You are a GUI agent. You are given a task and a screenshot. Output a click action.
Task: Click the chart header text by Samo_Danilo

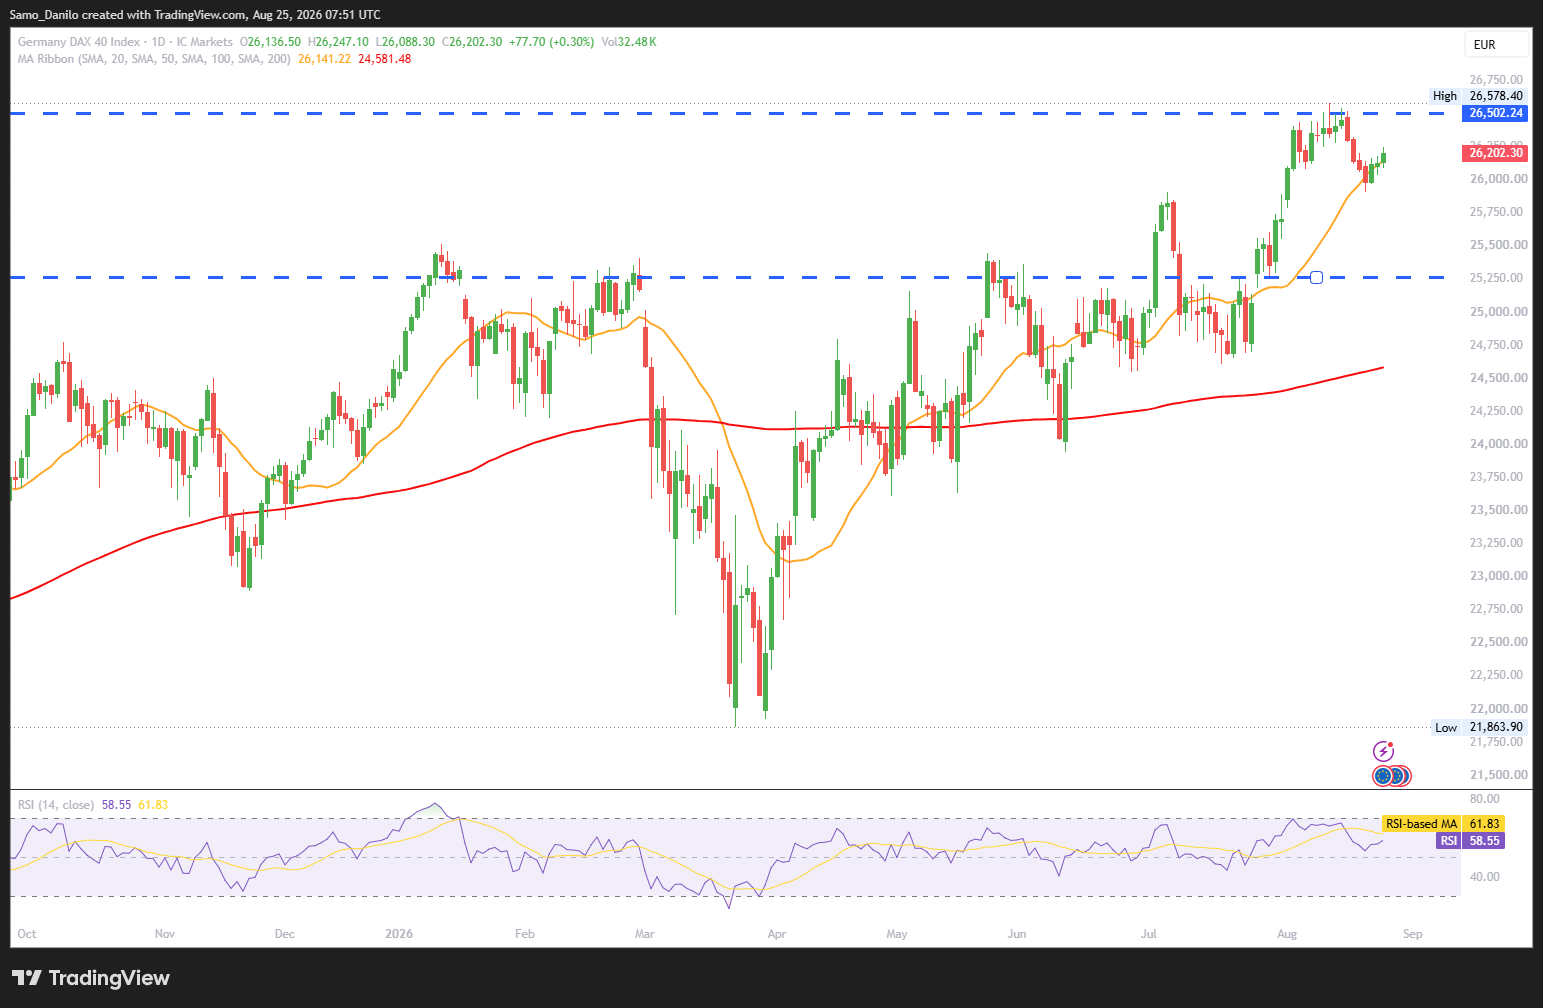tap(195, 15)
